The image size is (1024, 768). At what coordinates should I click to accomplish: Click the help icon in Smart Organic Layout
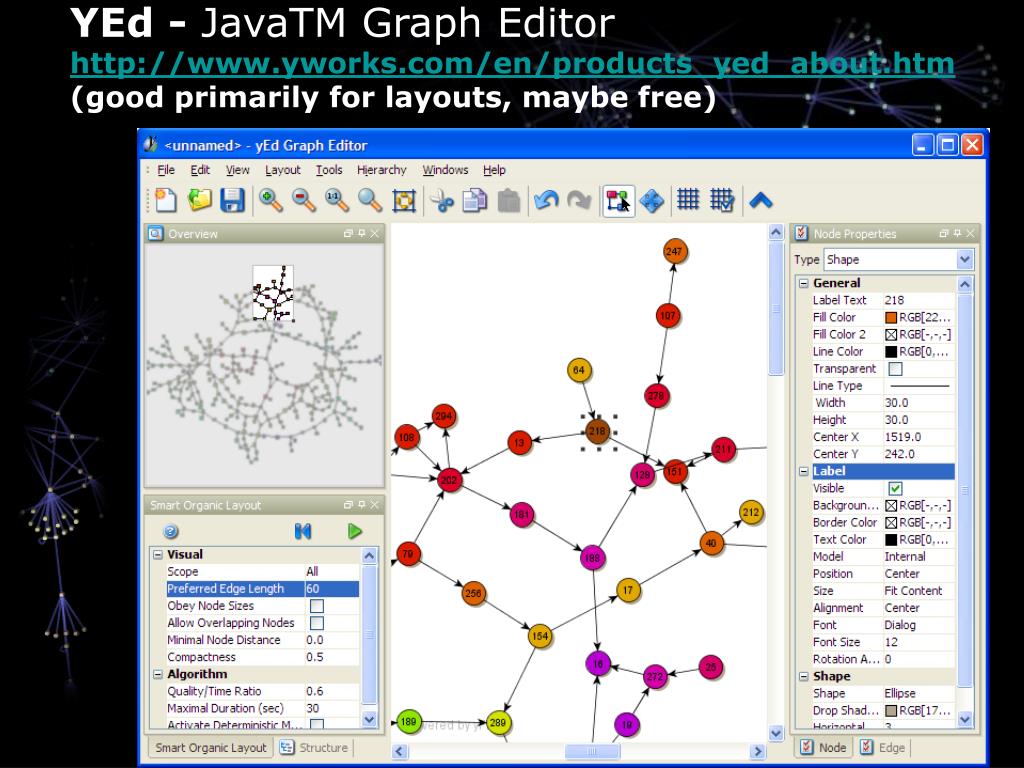tap(170, 532)
